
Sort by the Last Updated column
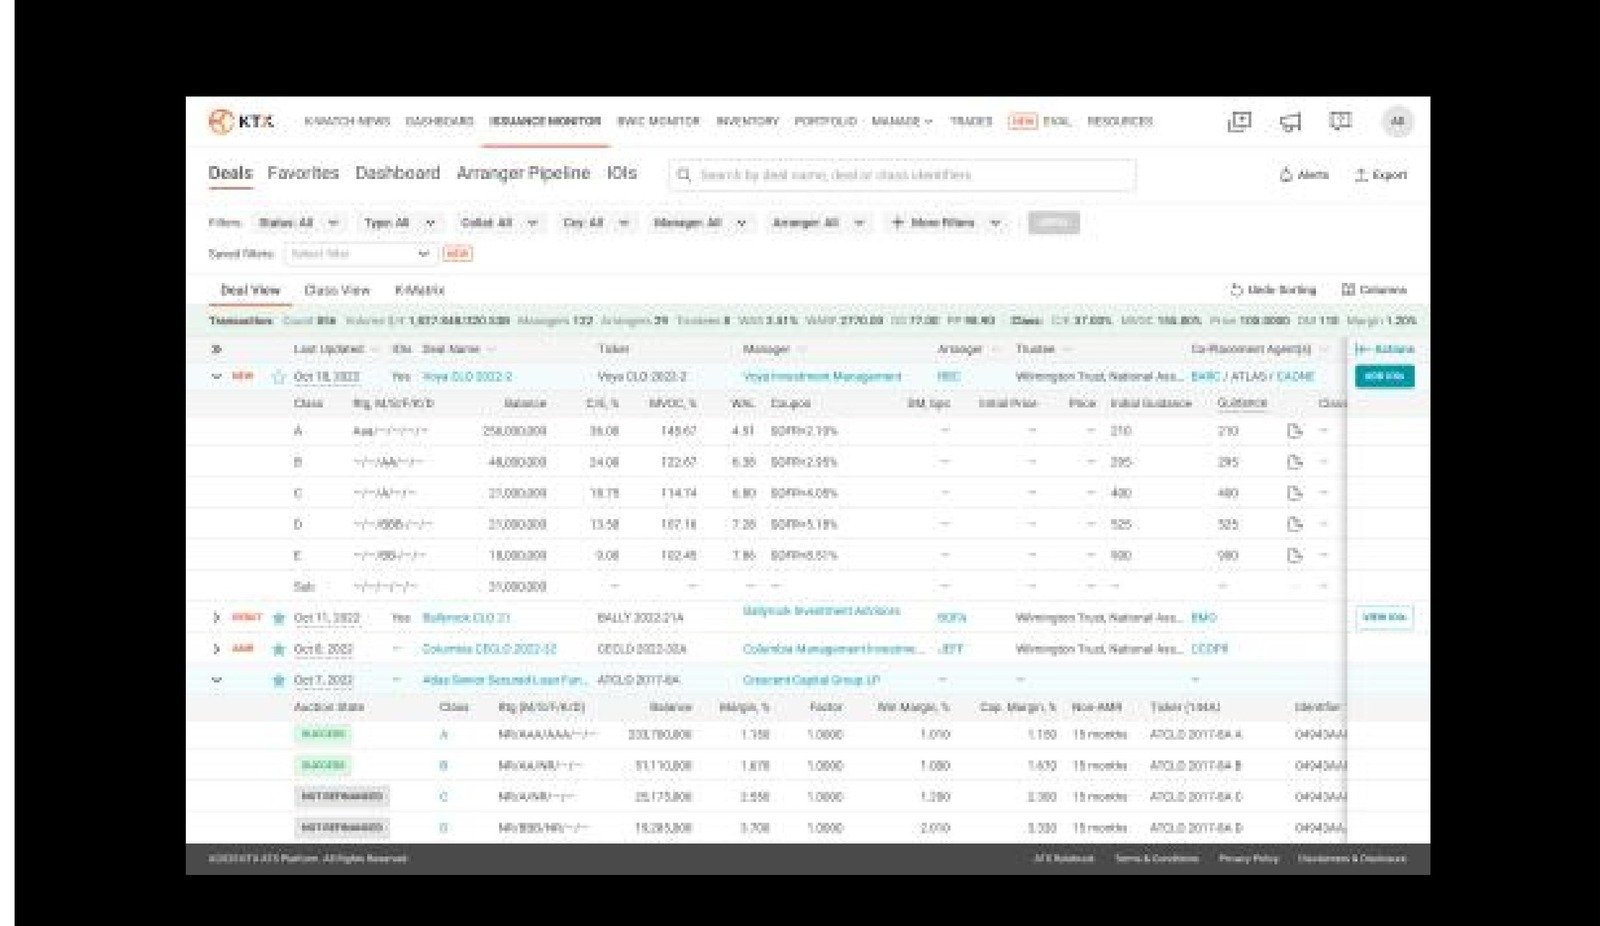328,349
